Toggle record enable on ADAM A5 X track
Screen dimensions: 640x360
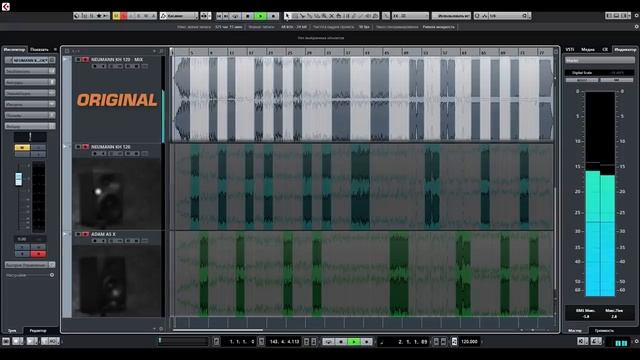tap(85, 234)
